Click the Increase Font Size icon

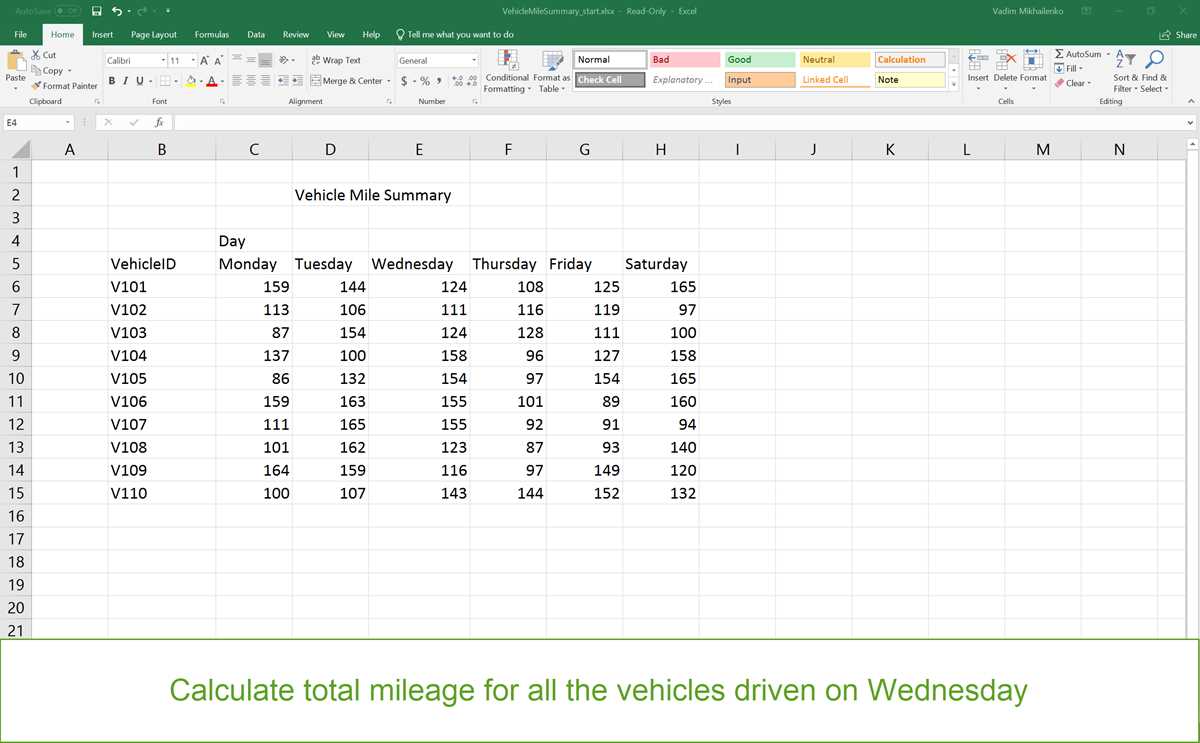(205, 61)
